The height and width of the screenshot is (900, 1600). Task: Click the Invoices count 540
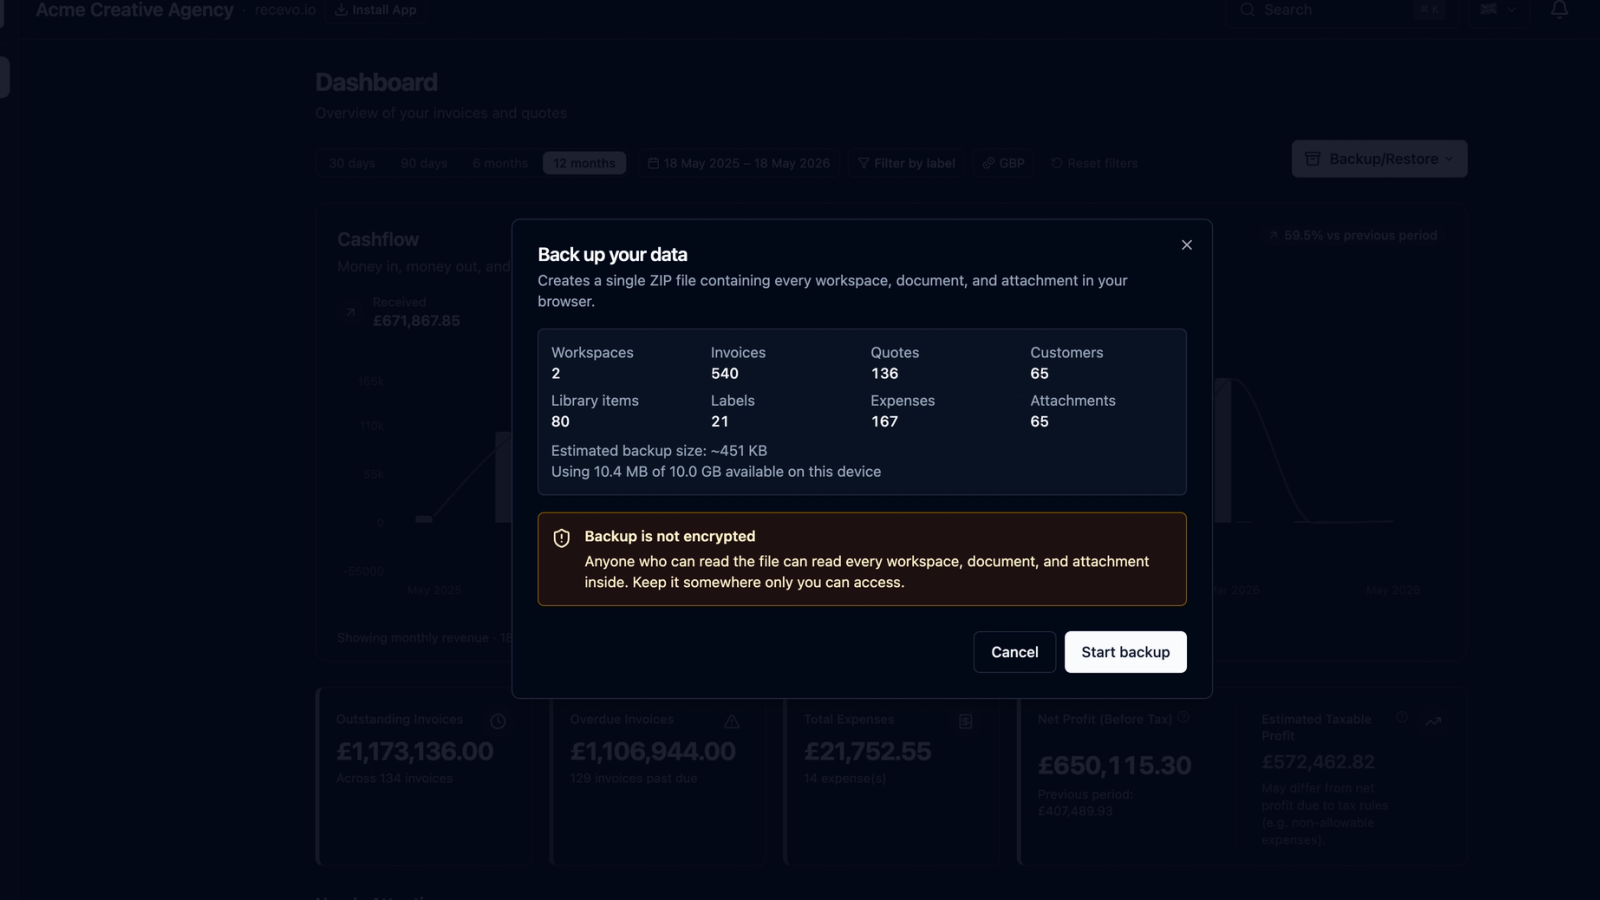coord(725,374)
